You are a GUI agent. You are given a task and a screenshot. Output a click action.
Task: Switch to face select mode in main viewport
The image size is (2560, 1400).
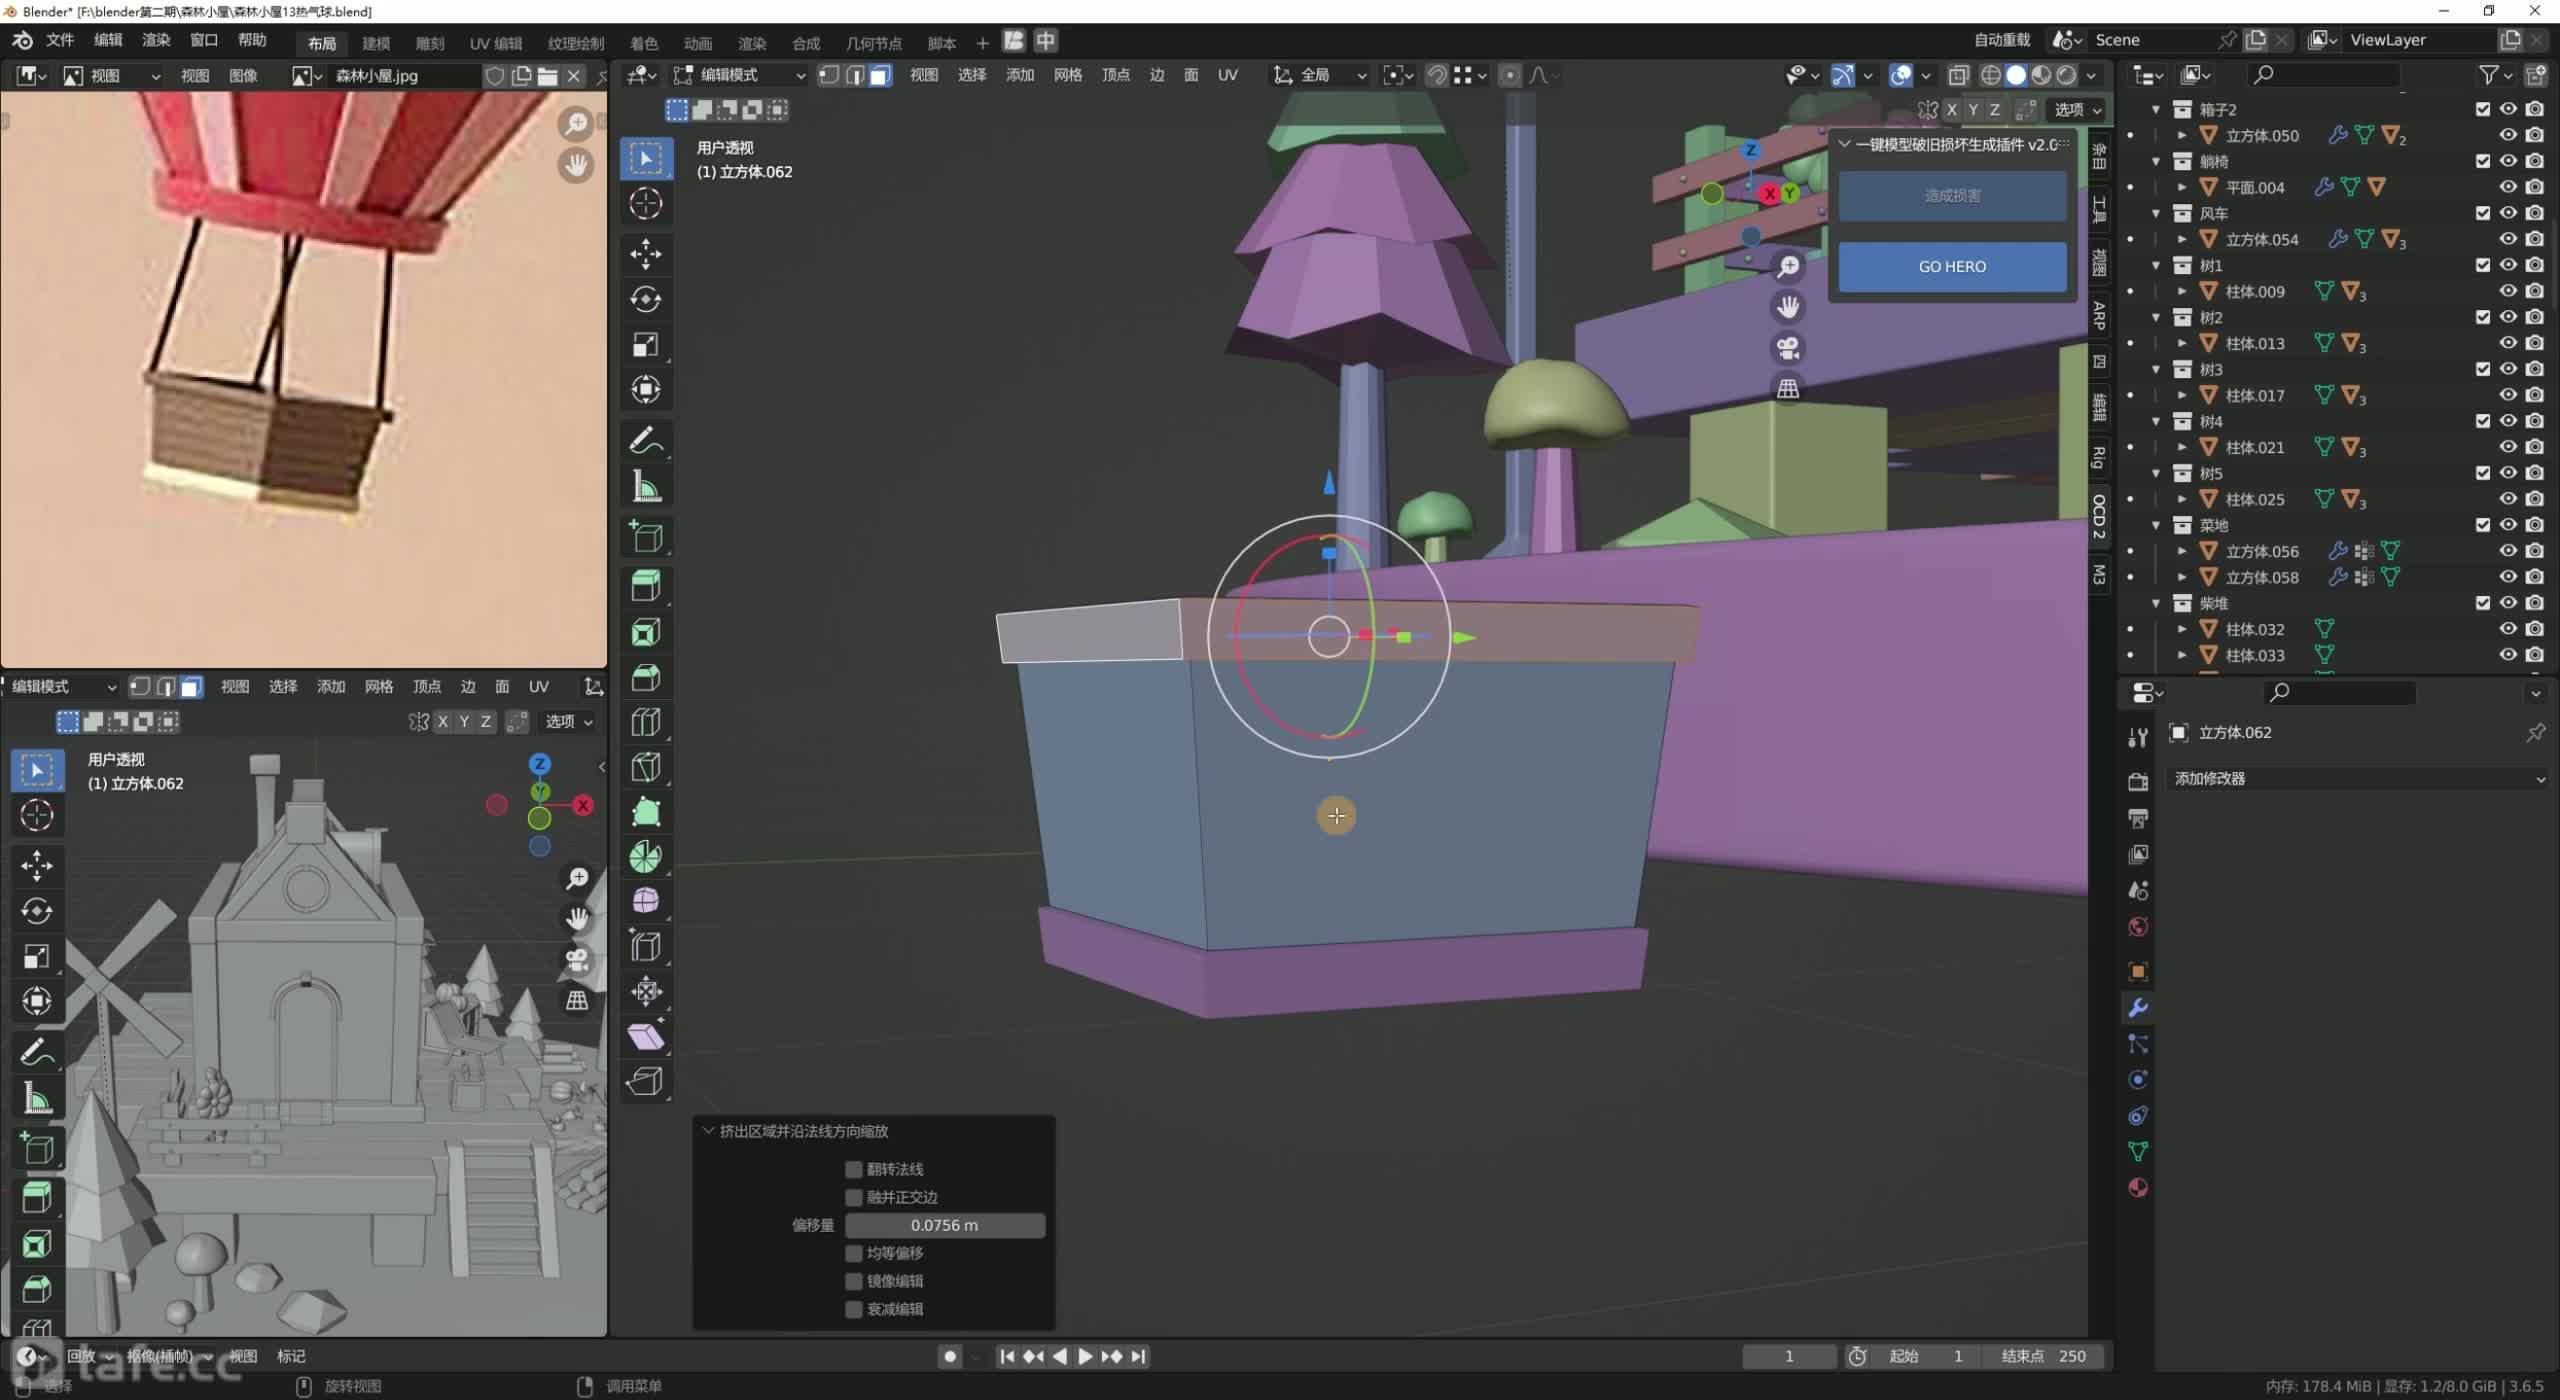click(880, 75)
